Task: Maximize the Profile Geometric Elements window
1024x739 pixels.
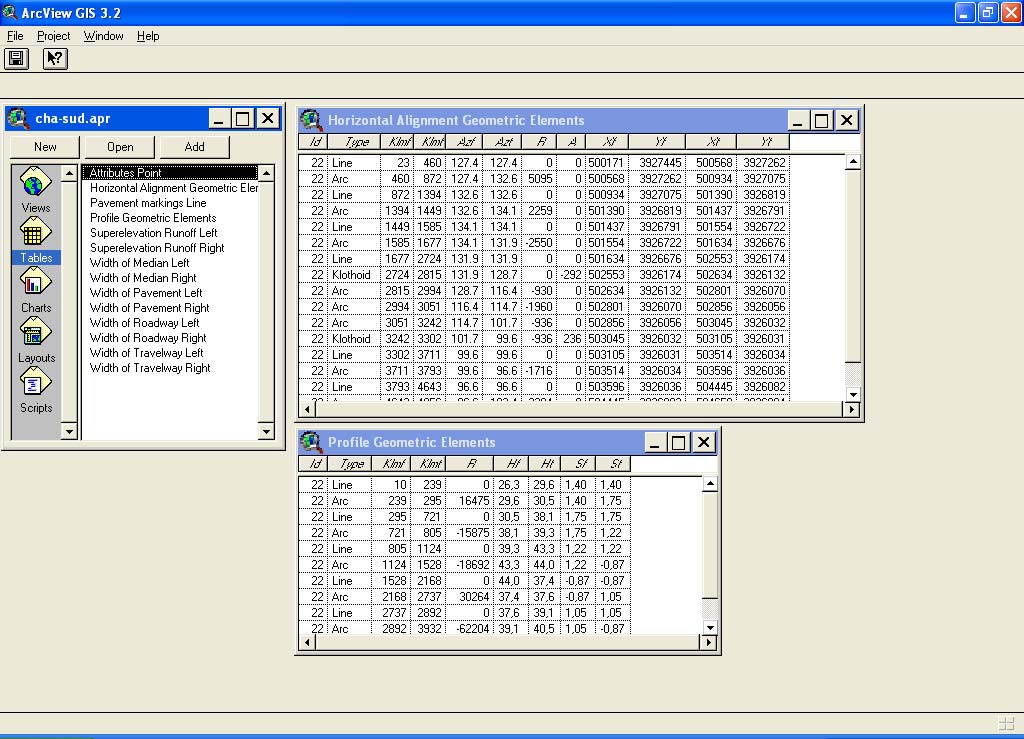Action: pos(679,443)
